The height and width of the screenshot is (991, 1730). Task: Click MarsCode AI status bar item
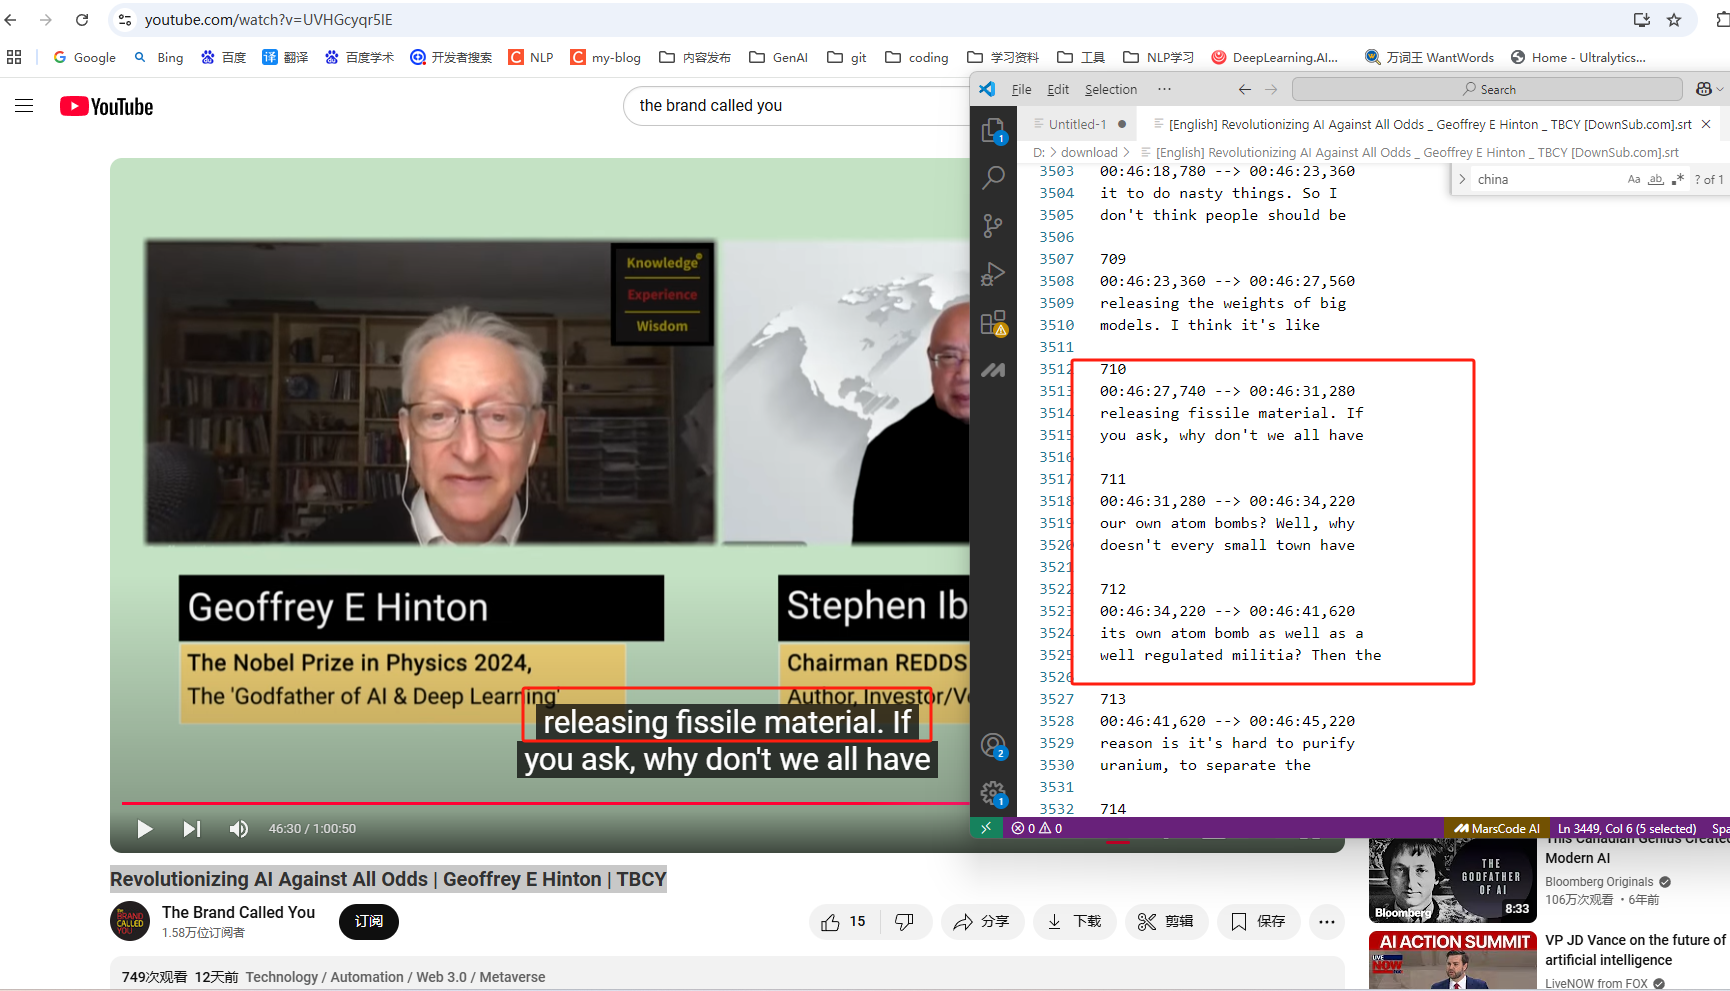click(1496, 828)
